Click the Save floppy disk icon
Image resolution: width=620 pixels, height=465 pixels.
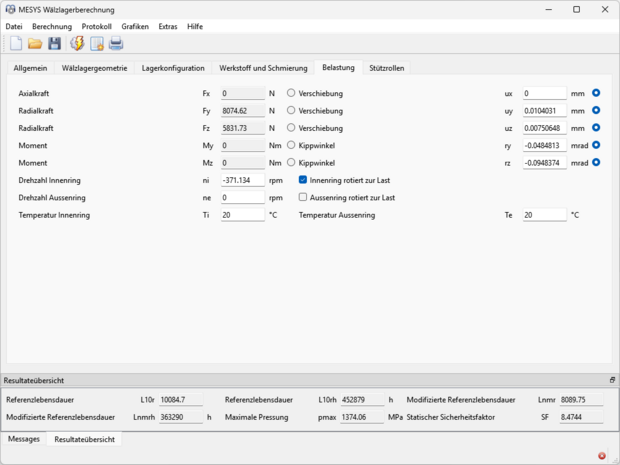(54, 43)
